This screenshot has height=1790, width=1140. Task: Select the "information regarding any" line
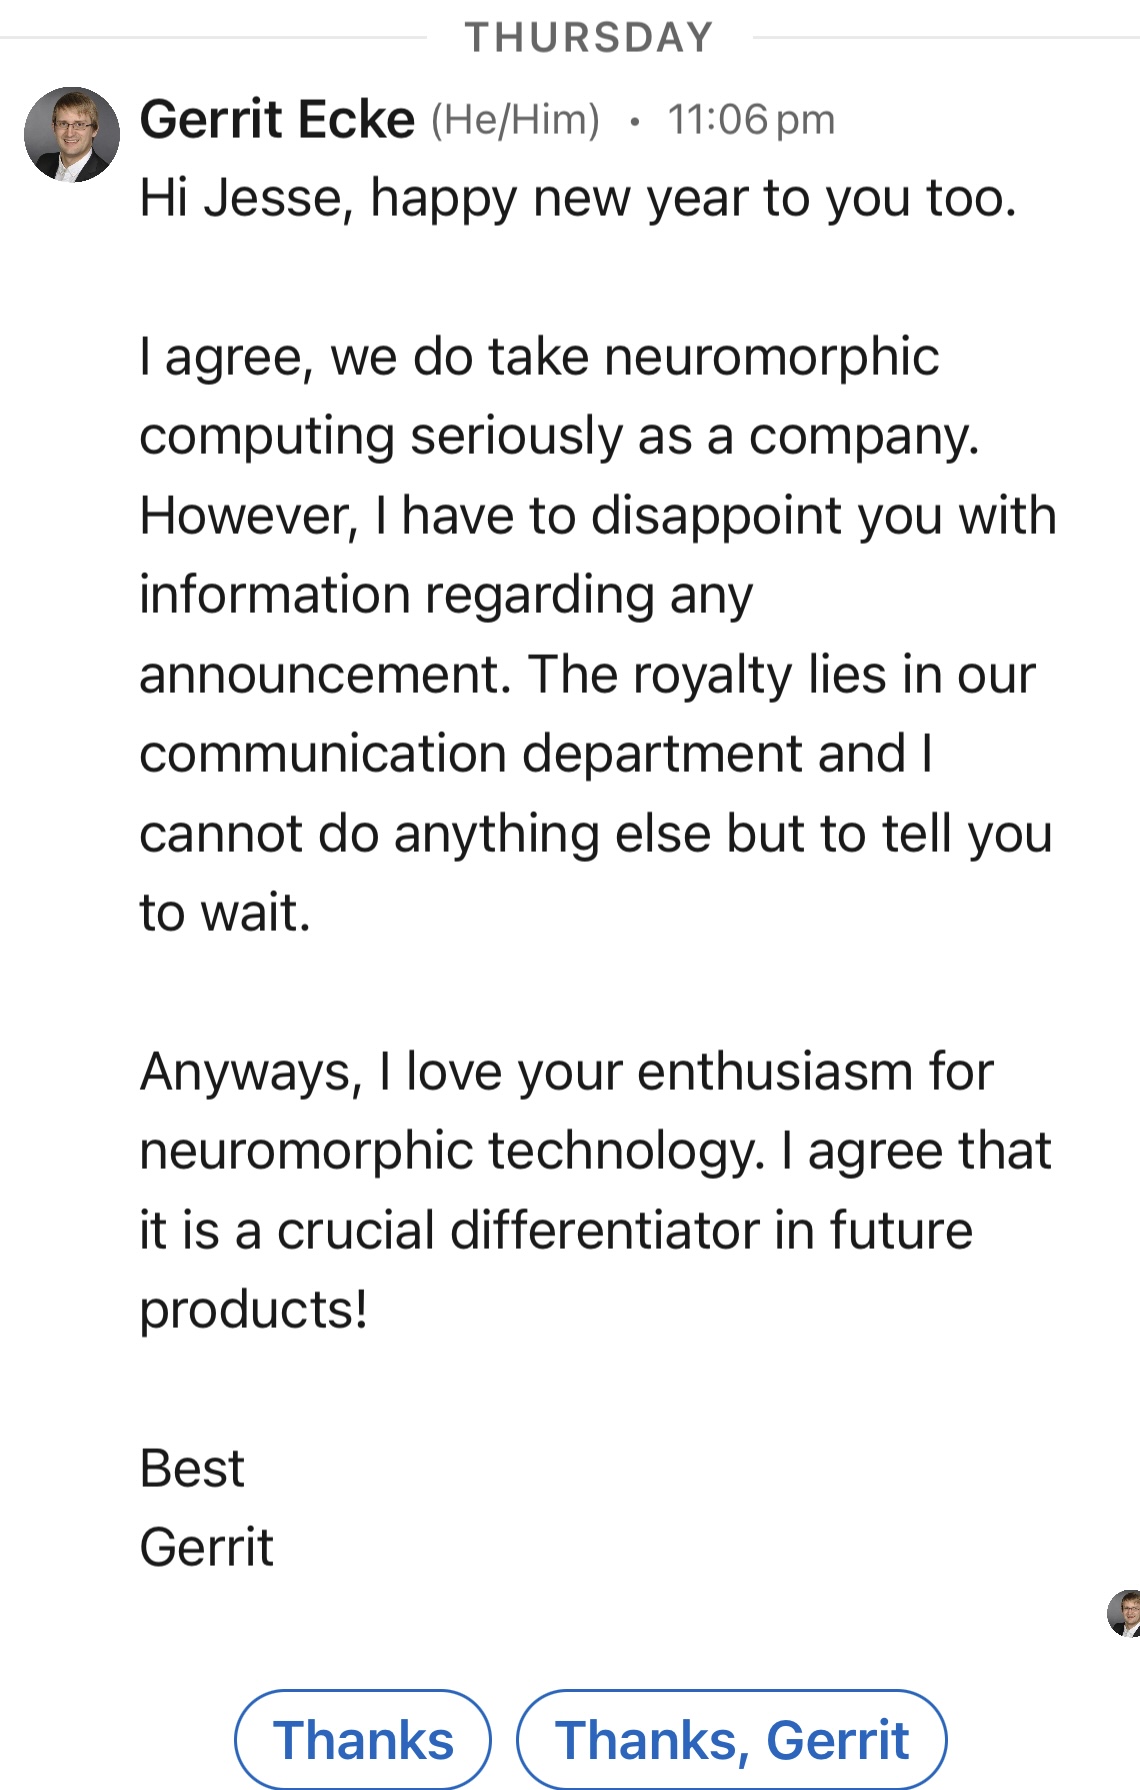(x=445, y=595)
